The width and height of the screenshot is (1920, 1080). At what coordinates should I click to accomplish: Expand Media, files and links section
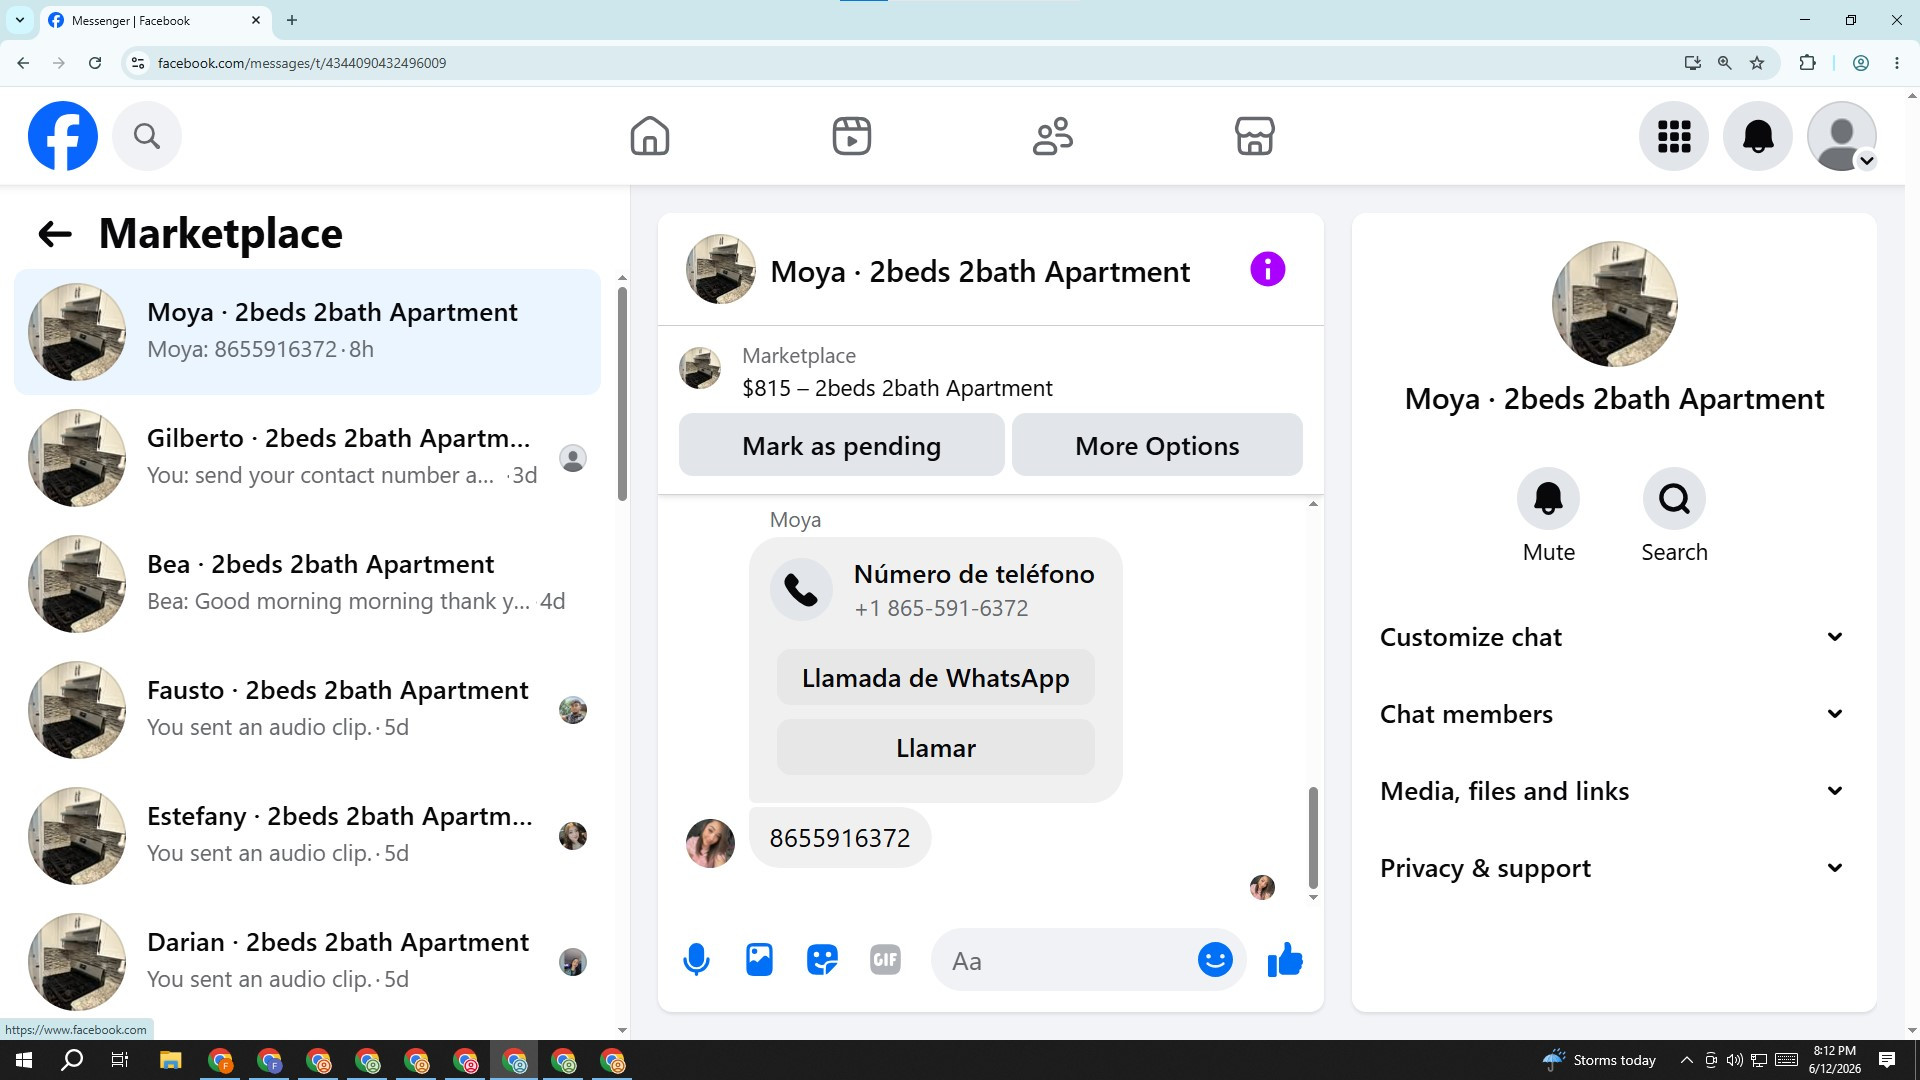pos(1612,791)
